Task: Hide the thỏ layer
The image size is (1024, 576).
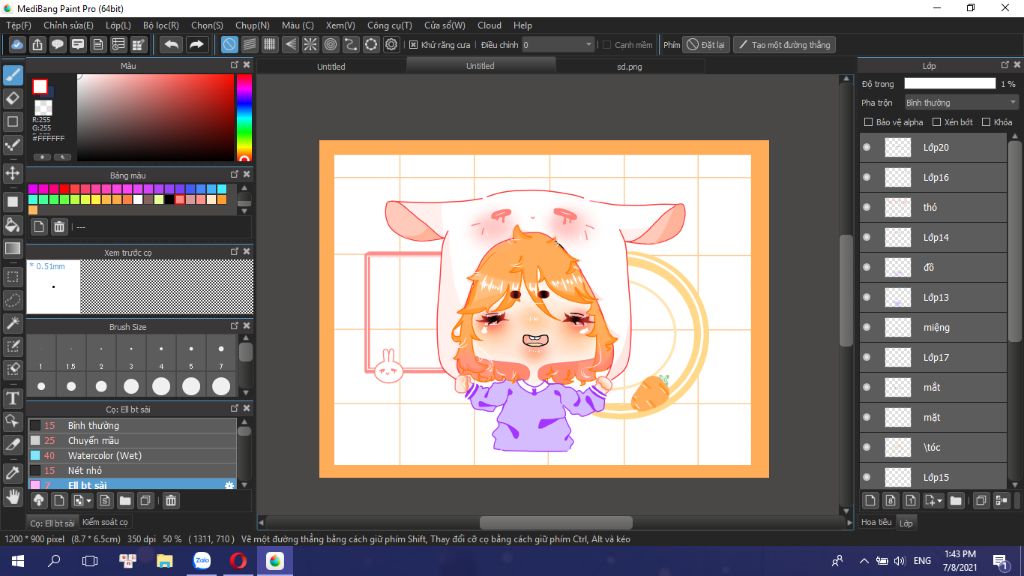Action: [867, 208]
